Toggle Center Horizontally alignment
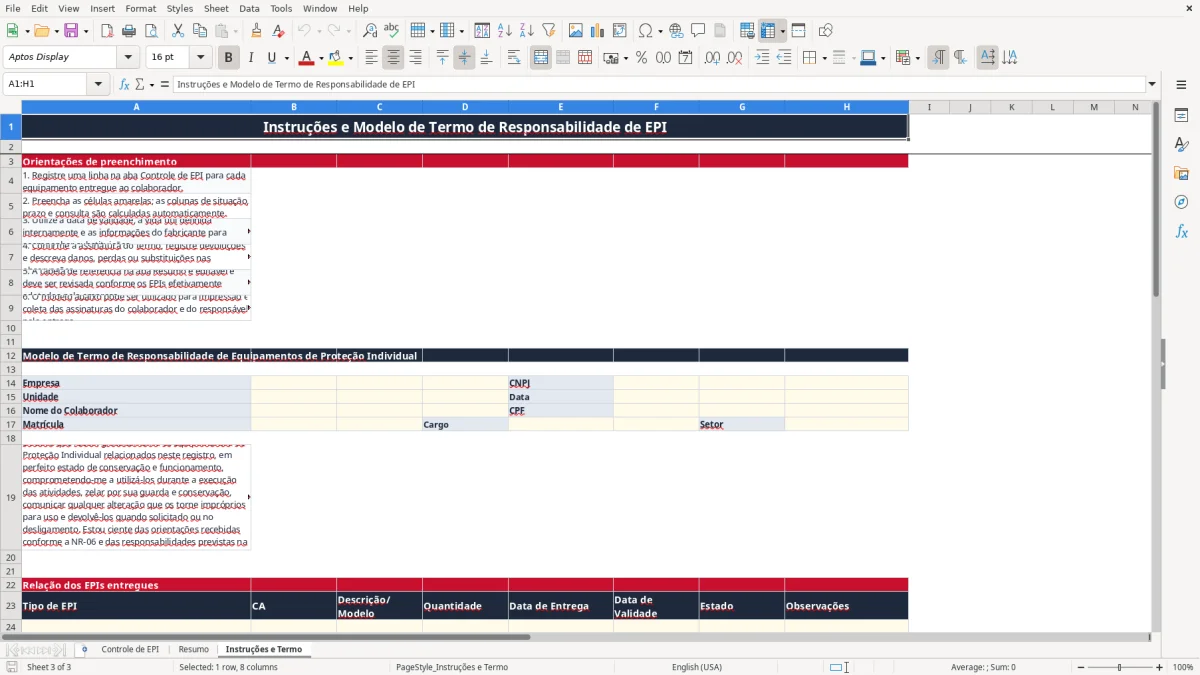 click(x=393, y=58)
